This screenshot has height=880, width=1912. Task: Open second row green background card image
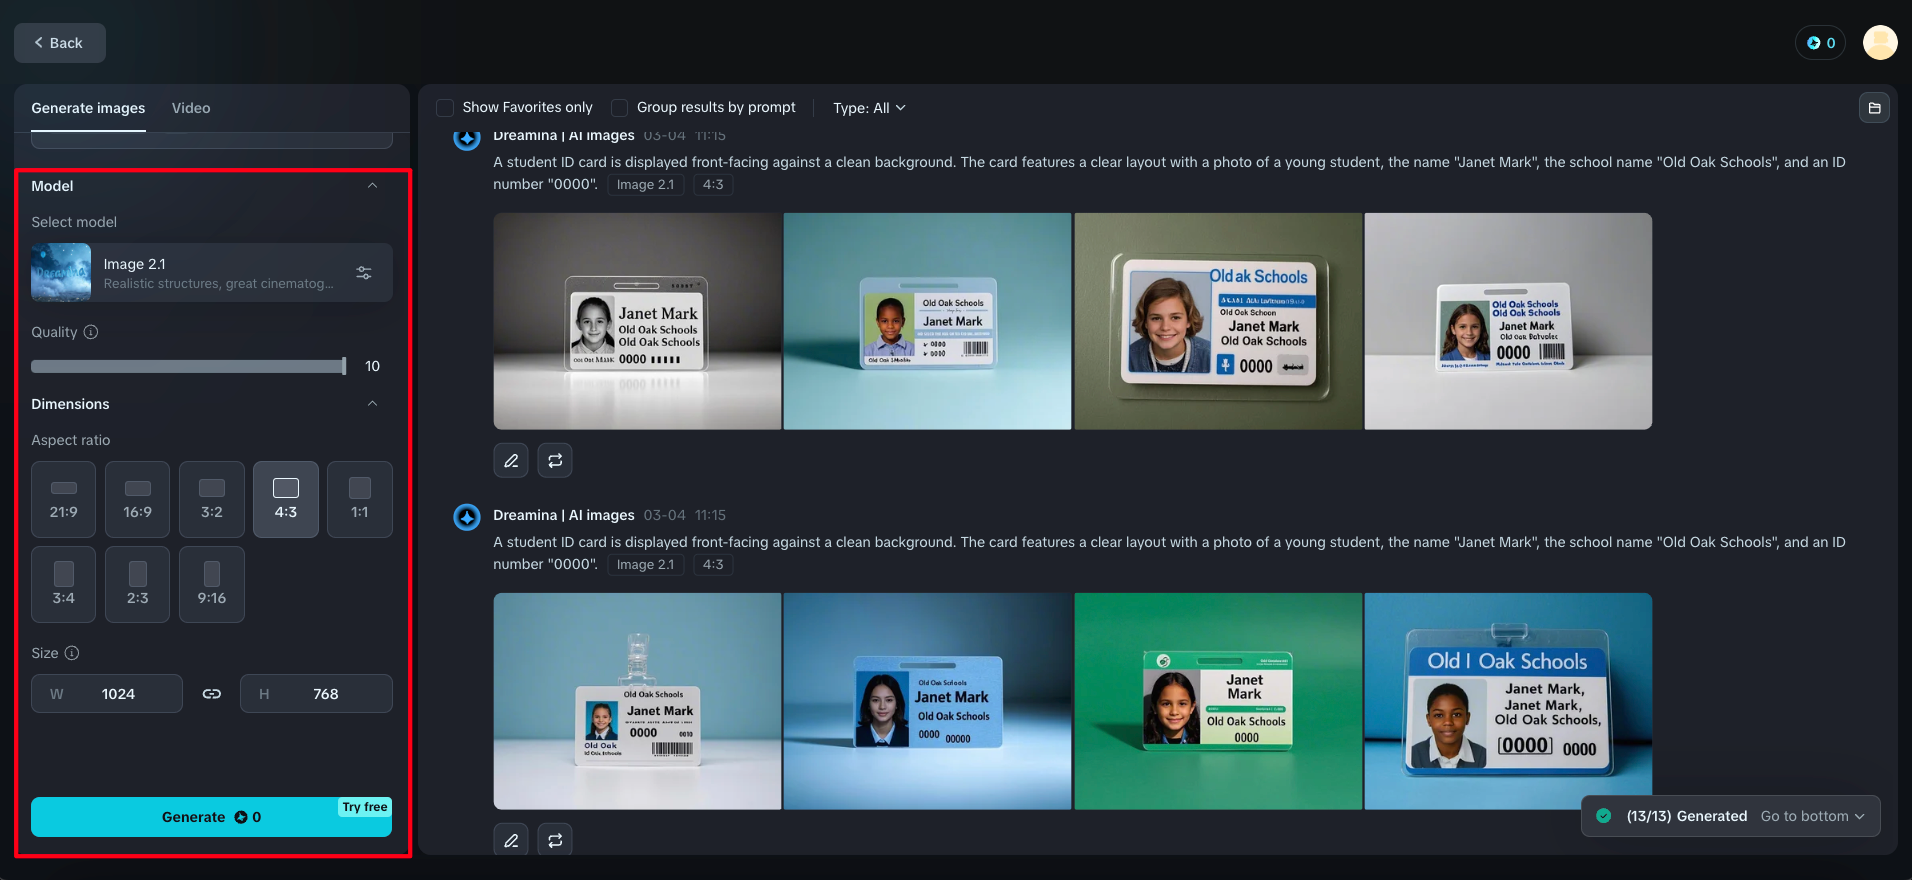pos(1218,701)
